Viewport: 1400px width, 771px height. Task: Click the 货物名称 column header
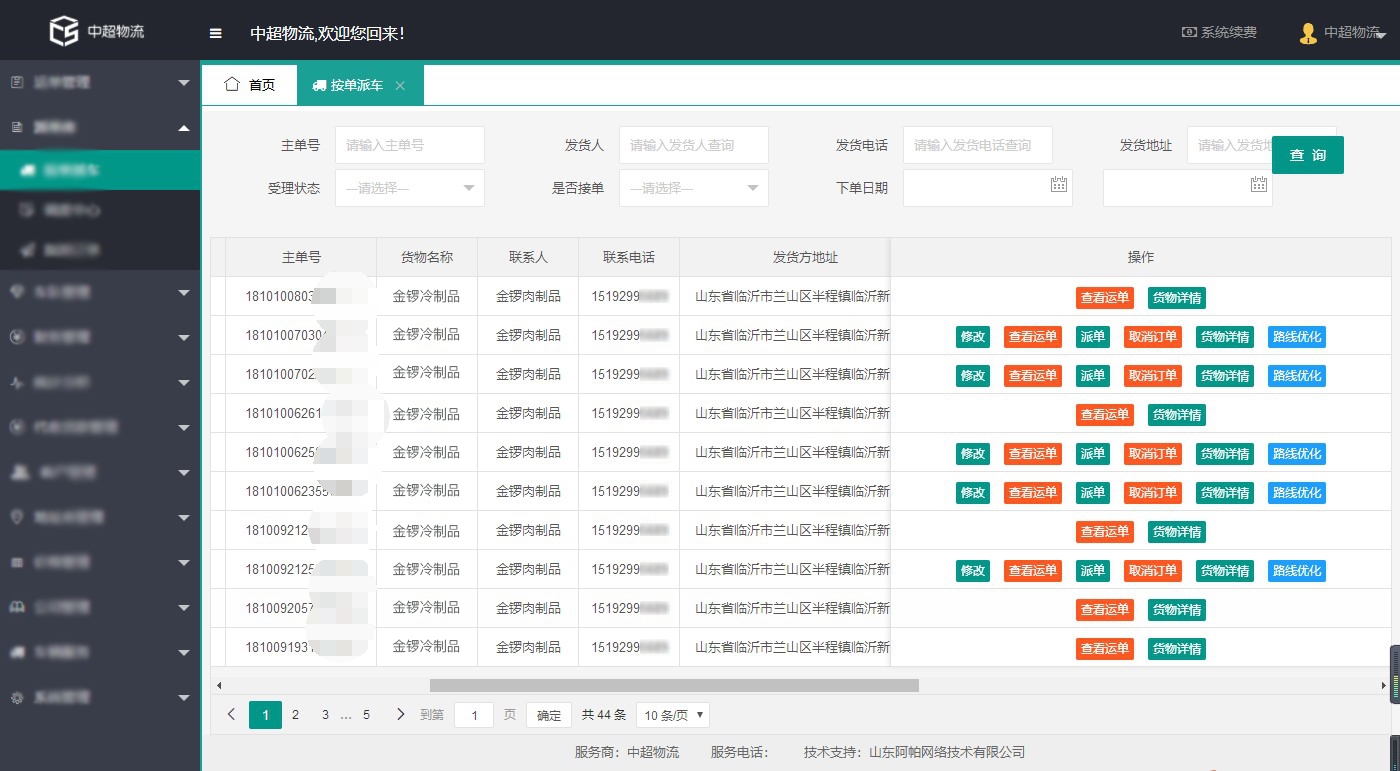tap(427, 258)
